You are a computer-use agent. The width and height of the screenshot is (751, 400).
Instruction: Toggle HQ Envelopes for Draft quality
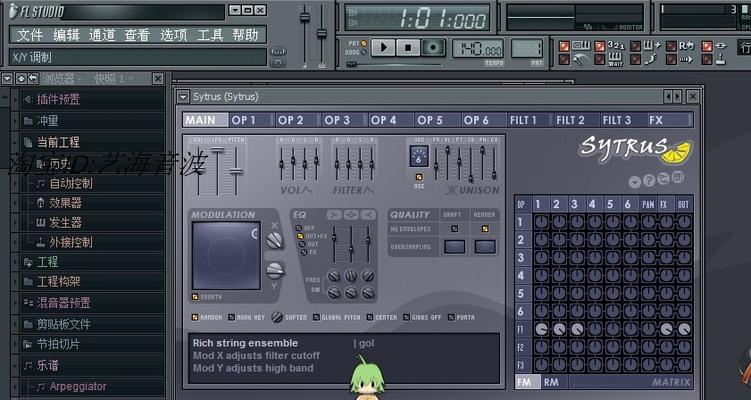(455, 229)
